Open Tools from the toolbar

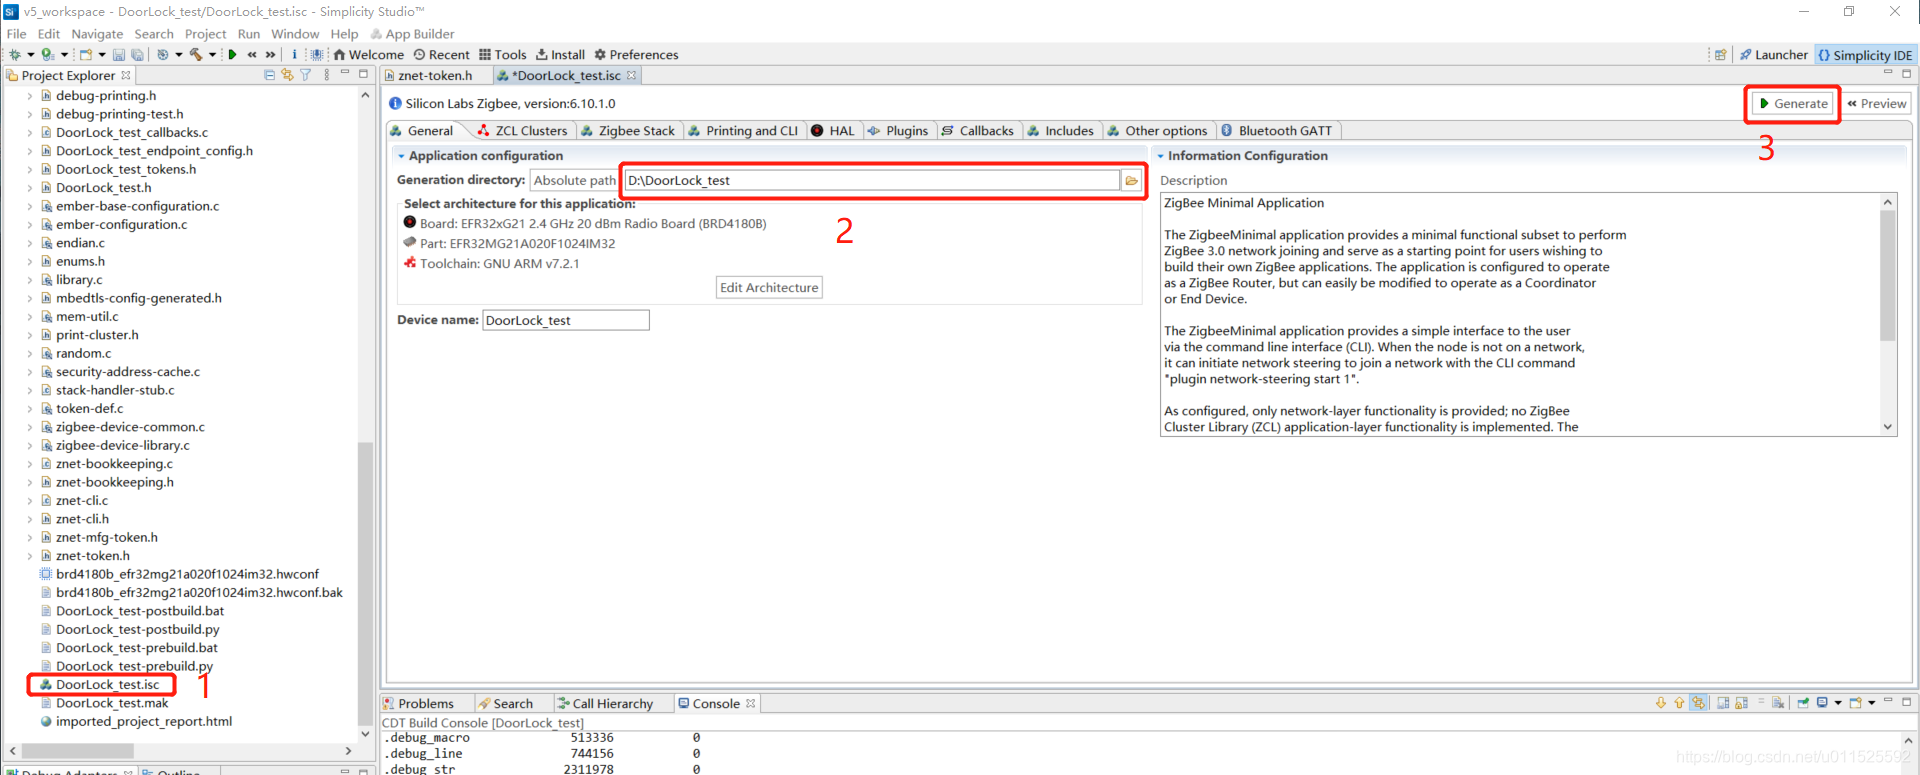[x=502, y=55]
